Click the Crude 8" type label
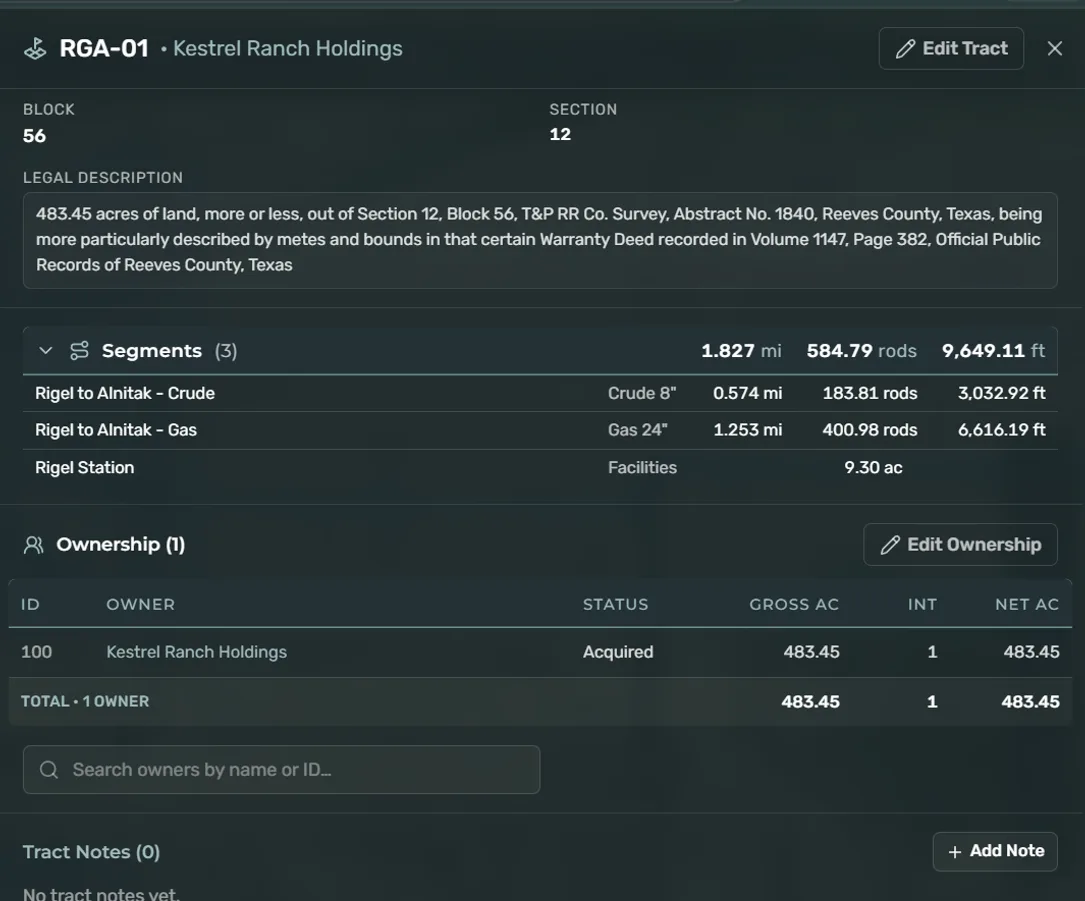This screenshot has height=901, width=1085. click(x=641, y=393)
